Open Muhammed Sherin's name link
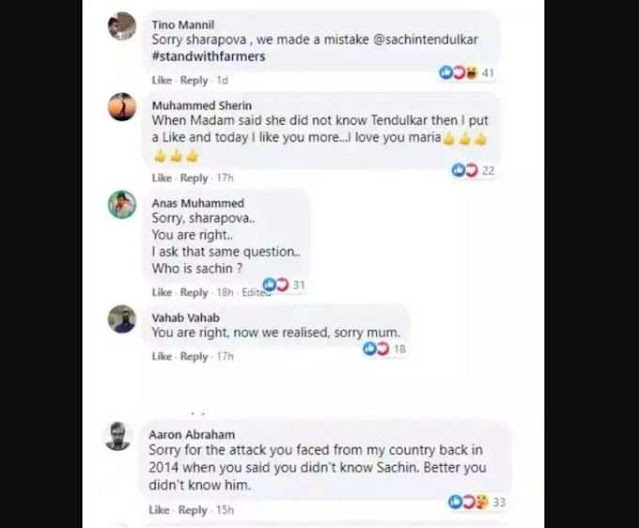This screenshot has height=528, width=639. click(x=202, y=106)
